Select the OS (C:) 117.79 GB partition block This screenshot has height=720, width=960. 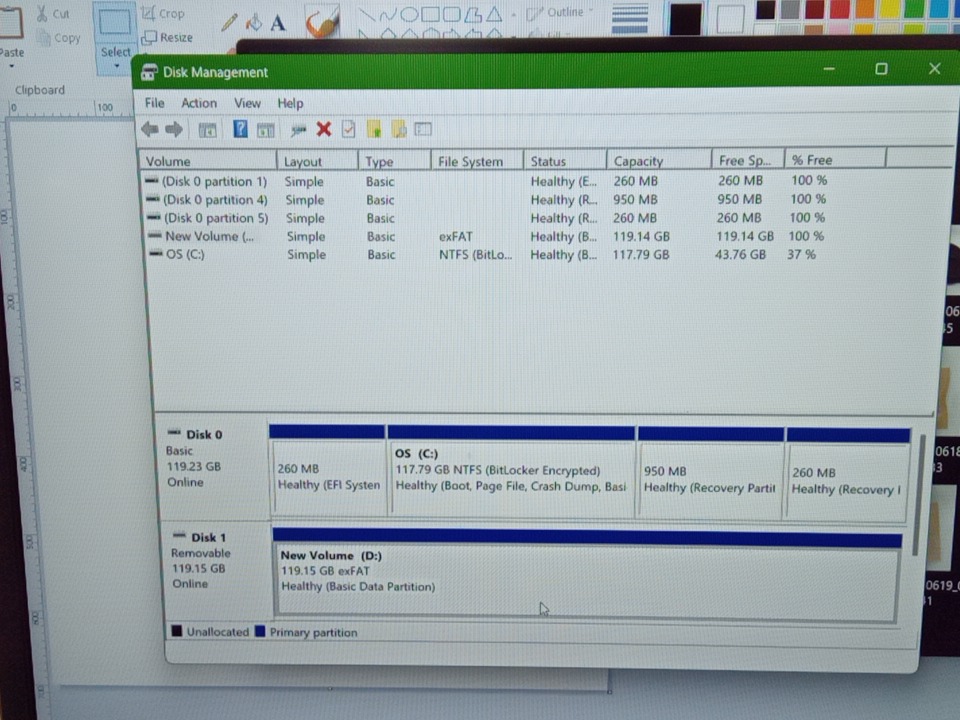(x=512, y=473)
